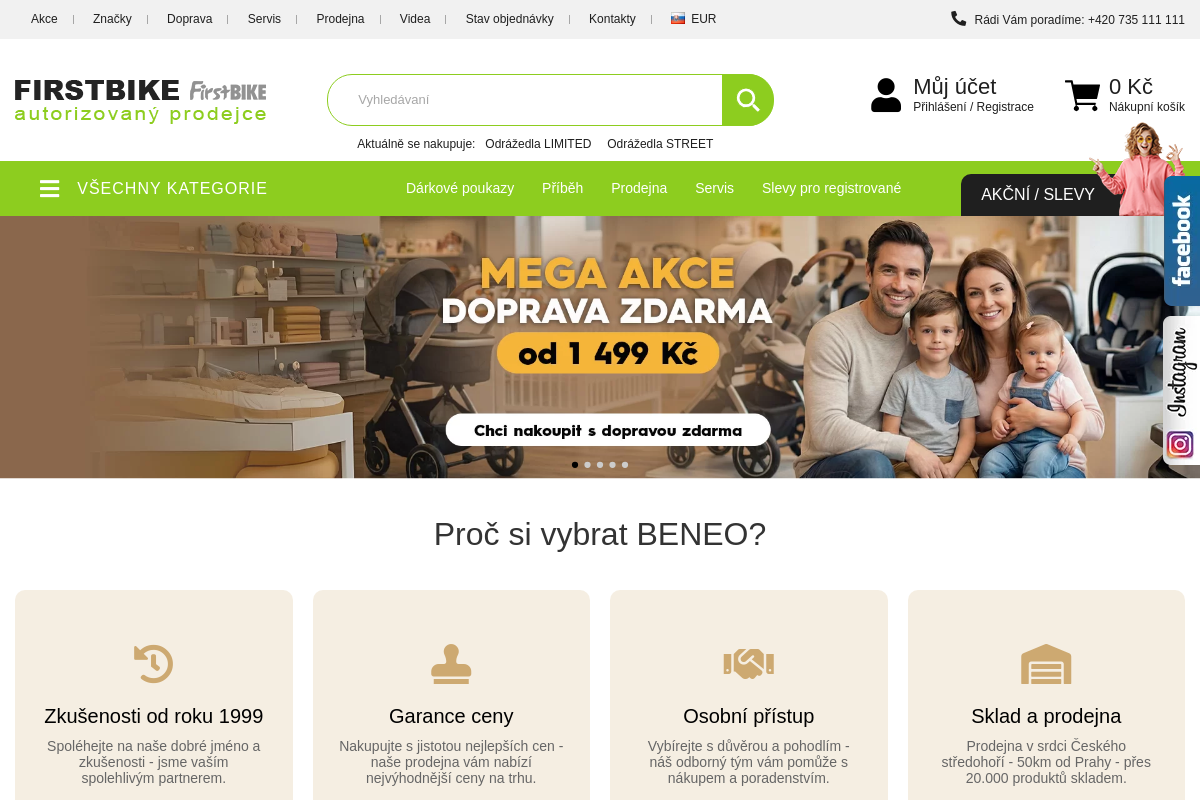1200x800 pixels.
Task: Click the Sklad a prodejna warehouse icon
Action: pyautogui.click(x=1046, y=664)
